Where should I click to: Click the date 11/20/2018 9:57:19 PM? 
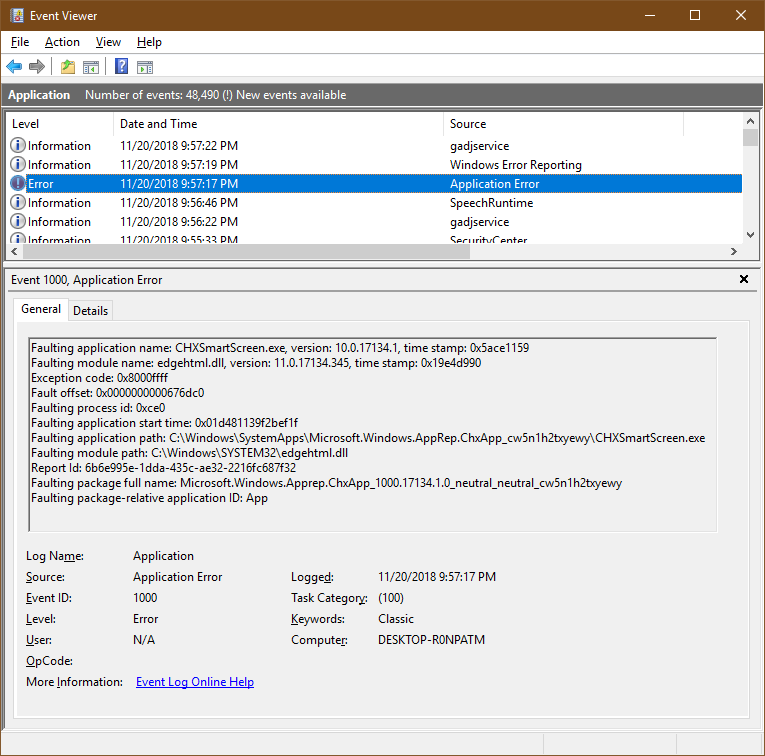(x=179, y=165)
